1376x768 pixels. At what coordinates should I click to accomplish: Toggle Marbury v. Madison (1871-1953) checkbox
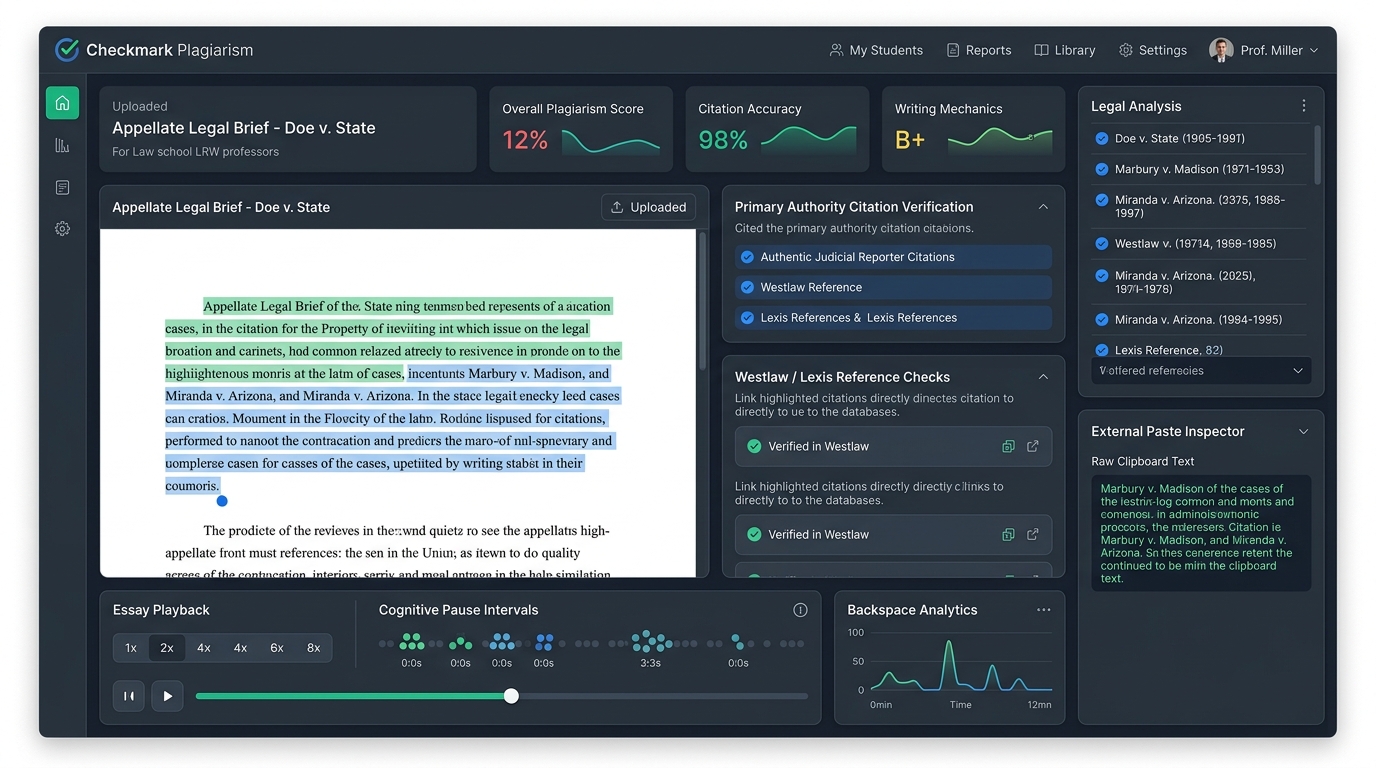[x=1102, y=169]
